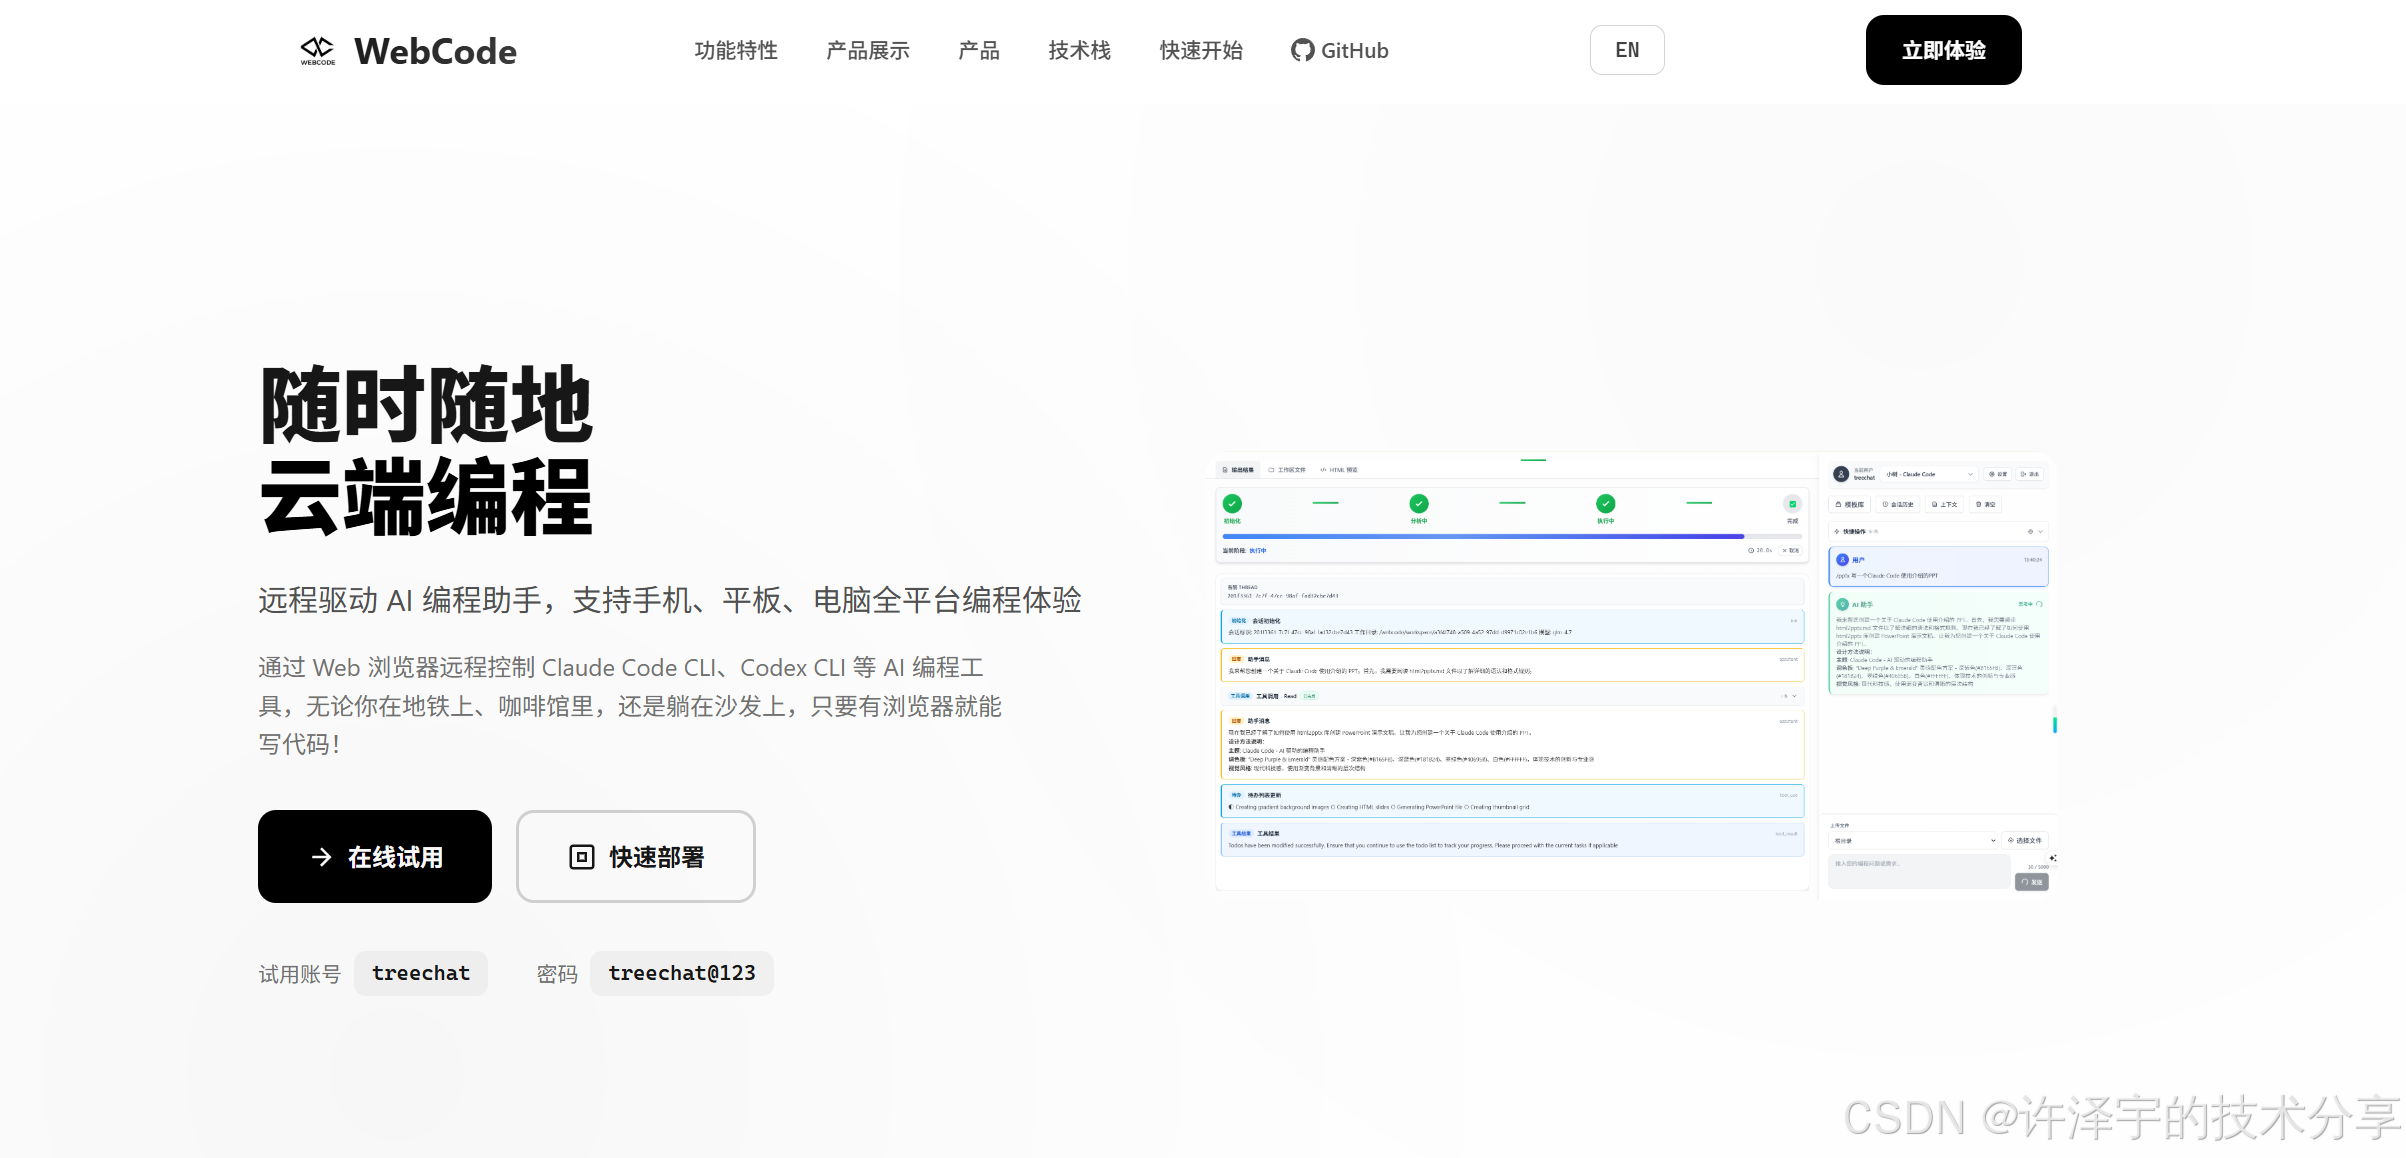Click the treechat@123 password chip
The height and width of the screenshot is (1158, 2406).
pyautogui.click(x=681, y=973)
